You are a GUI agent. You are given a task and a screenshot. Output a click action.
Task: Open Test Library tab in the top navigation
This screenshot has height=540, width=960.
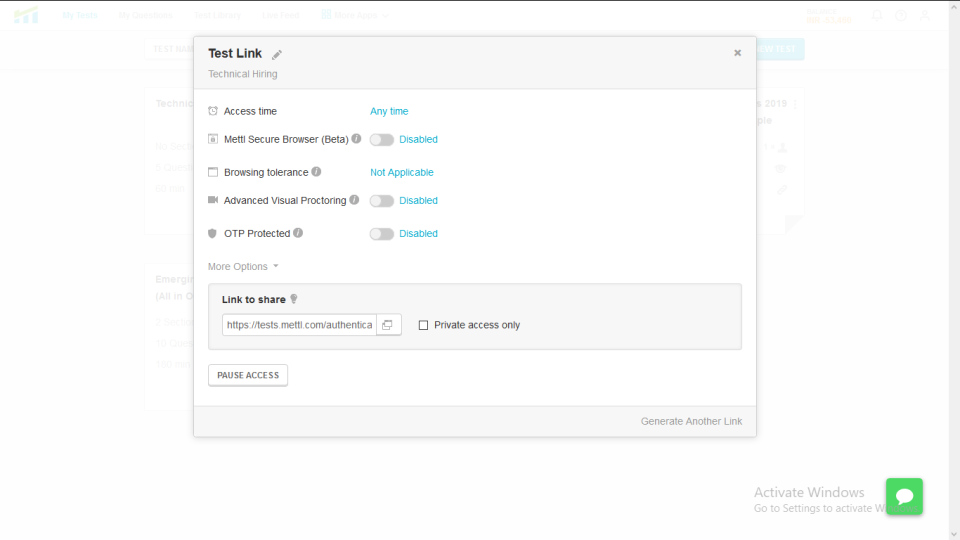click(x=217, y=15)
